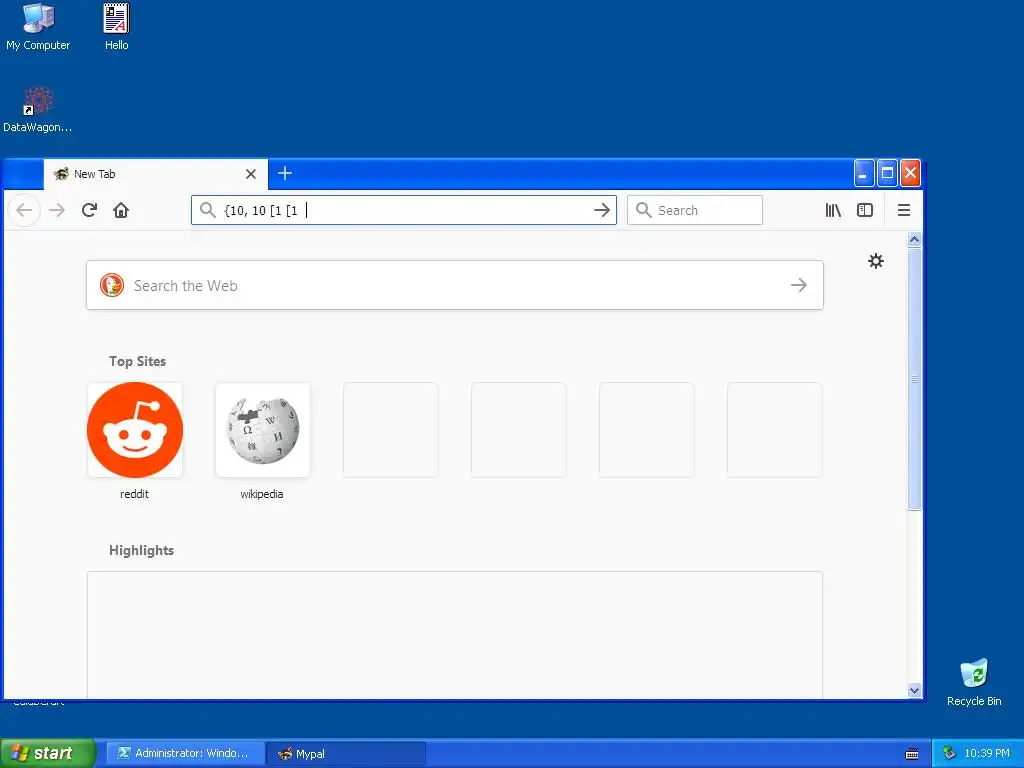Click the scrollbar up arrow

click(914, 240)
